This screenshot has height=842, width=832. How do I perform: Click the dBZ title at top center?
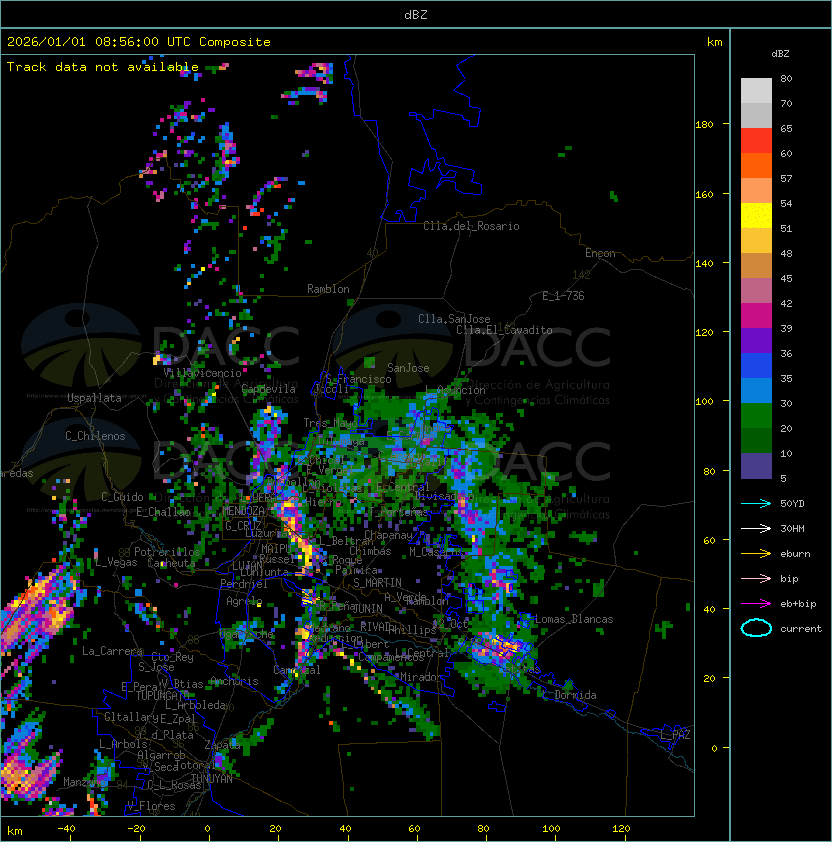click(x=416, y=14)
